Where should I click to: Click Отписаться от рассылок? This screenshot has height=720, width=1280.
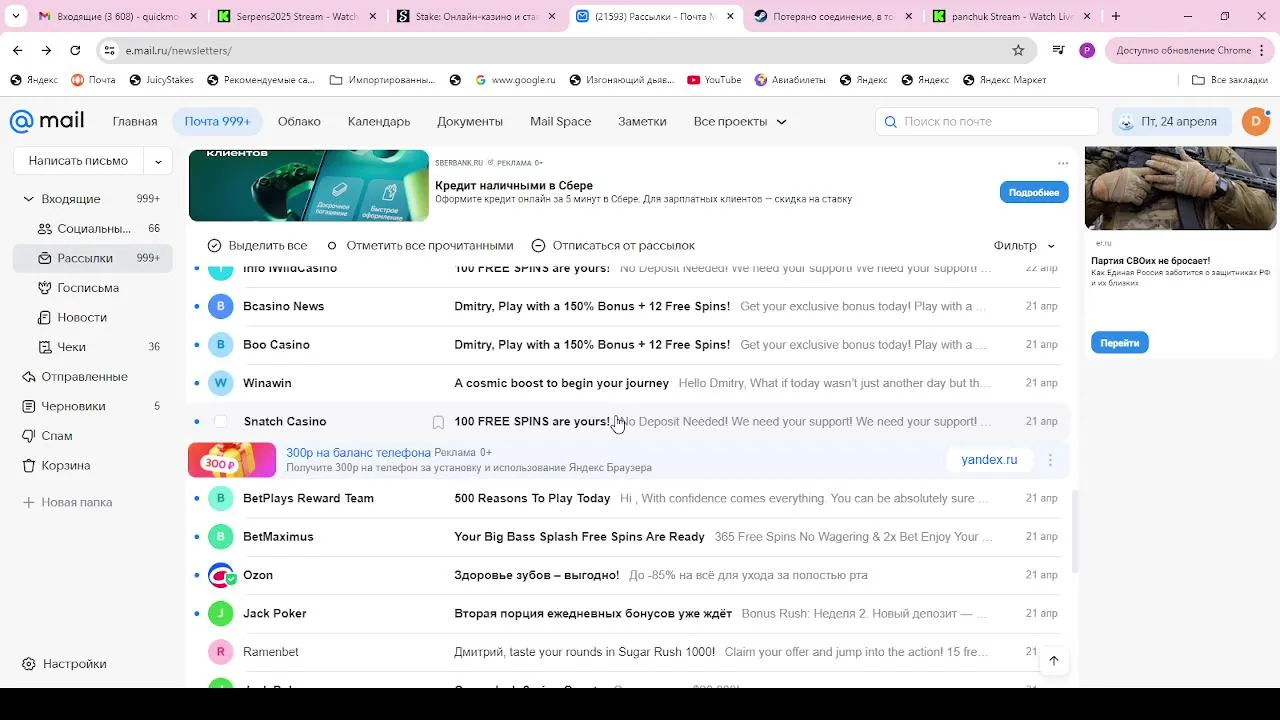613,246
